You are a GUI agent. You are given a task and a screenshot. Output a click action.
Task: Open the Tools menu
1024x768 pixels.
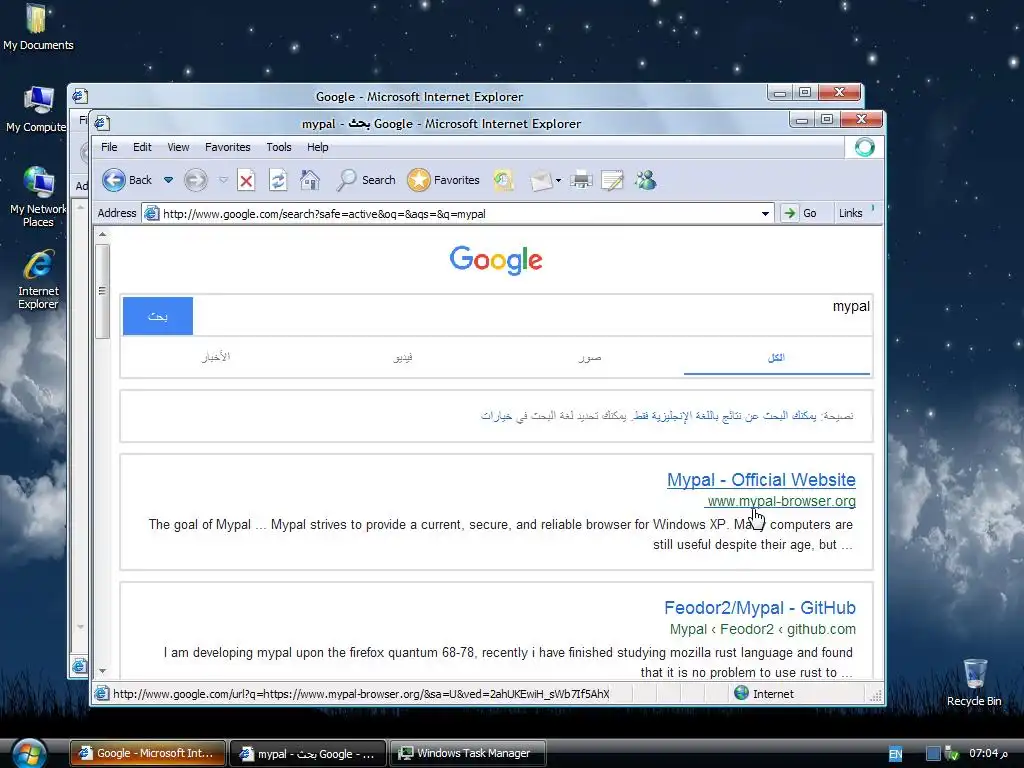(279, 147)
